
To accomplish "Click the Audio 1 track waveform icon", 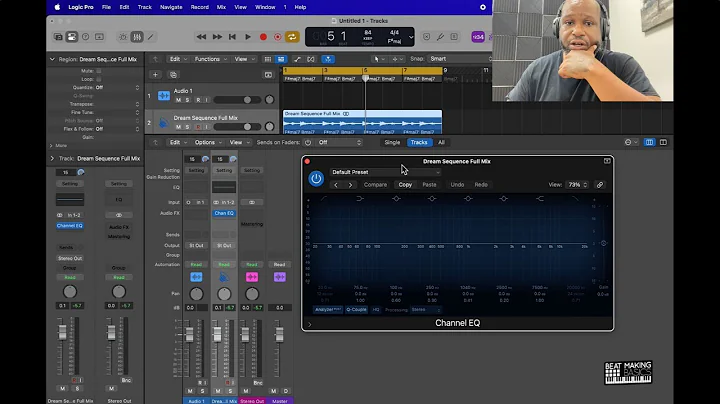I will pos(164,95).
